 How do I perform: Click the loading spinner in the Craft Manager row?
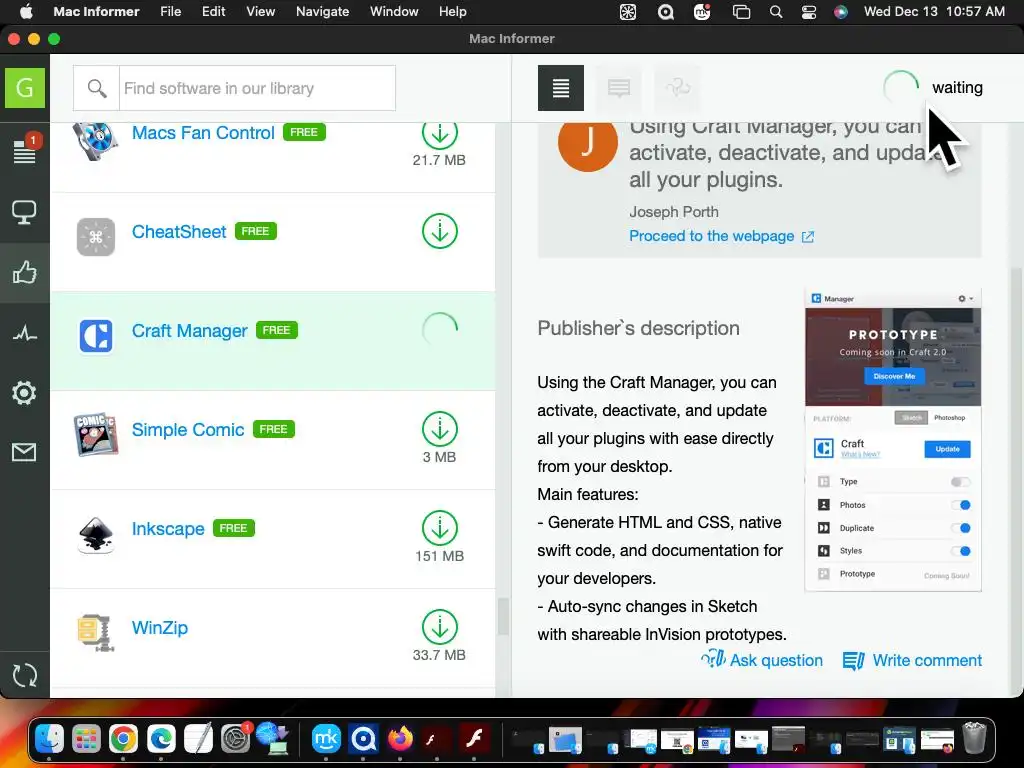(440, 330)
